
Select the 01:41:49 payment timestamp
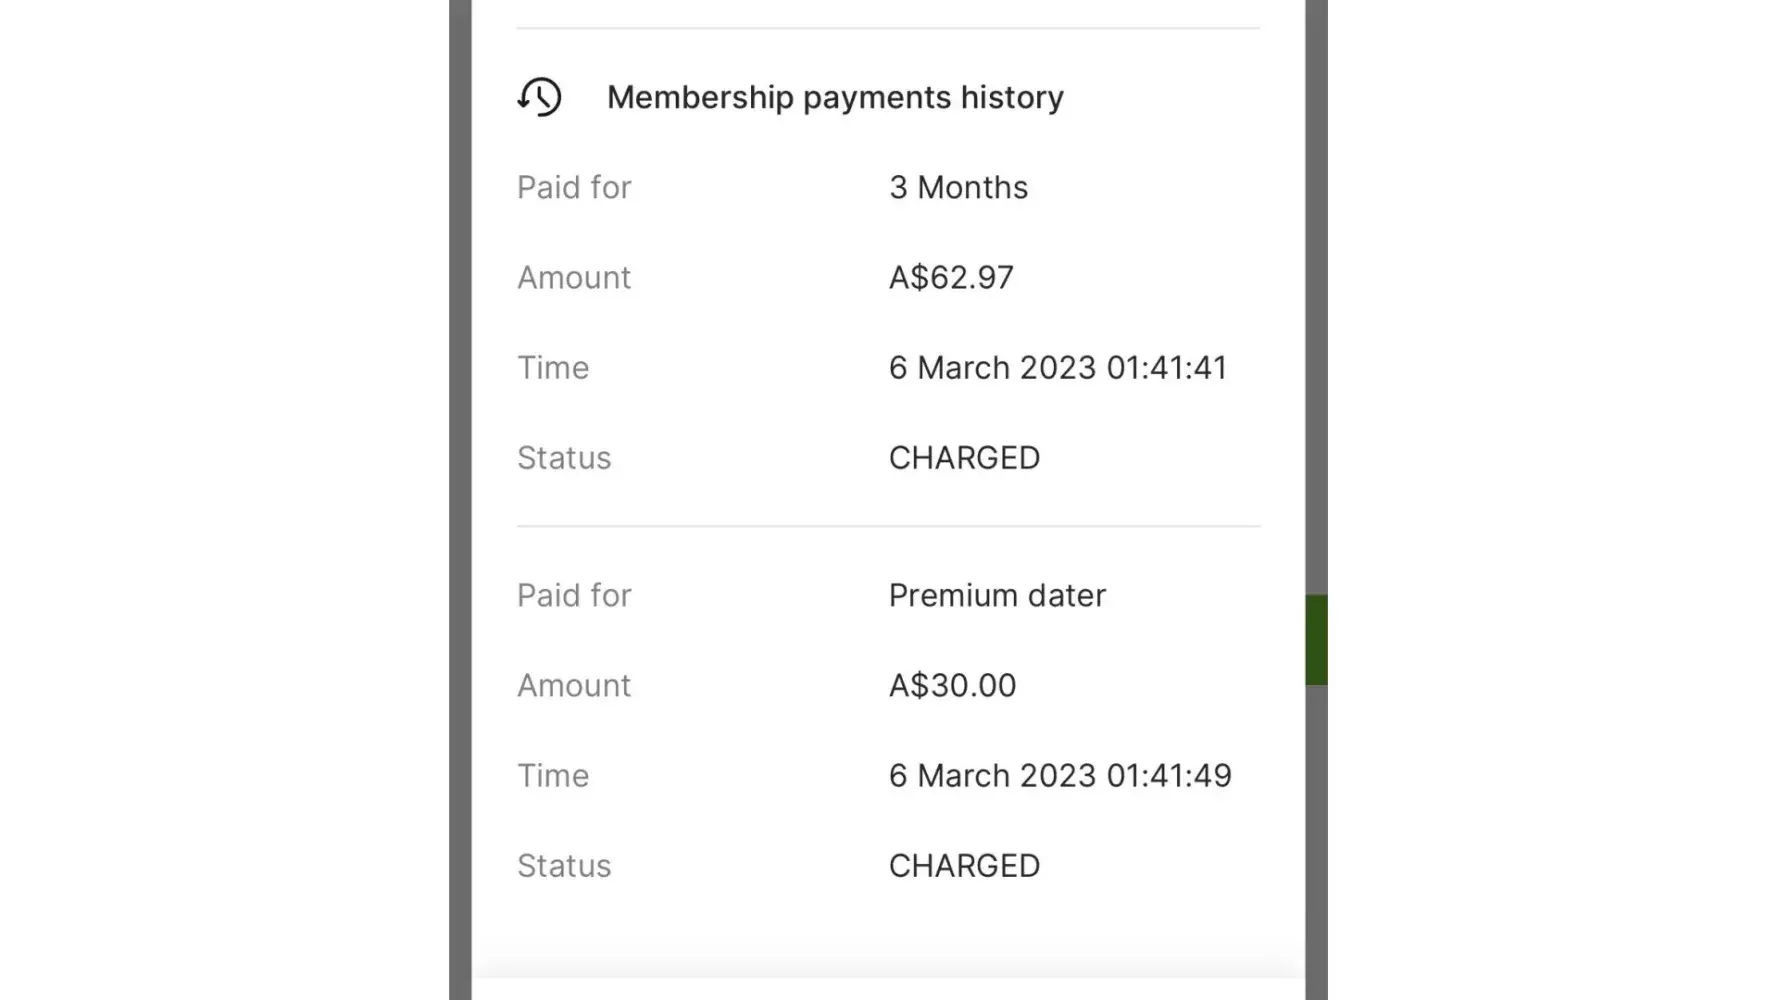click(x=1060, y=775)
